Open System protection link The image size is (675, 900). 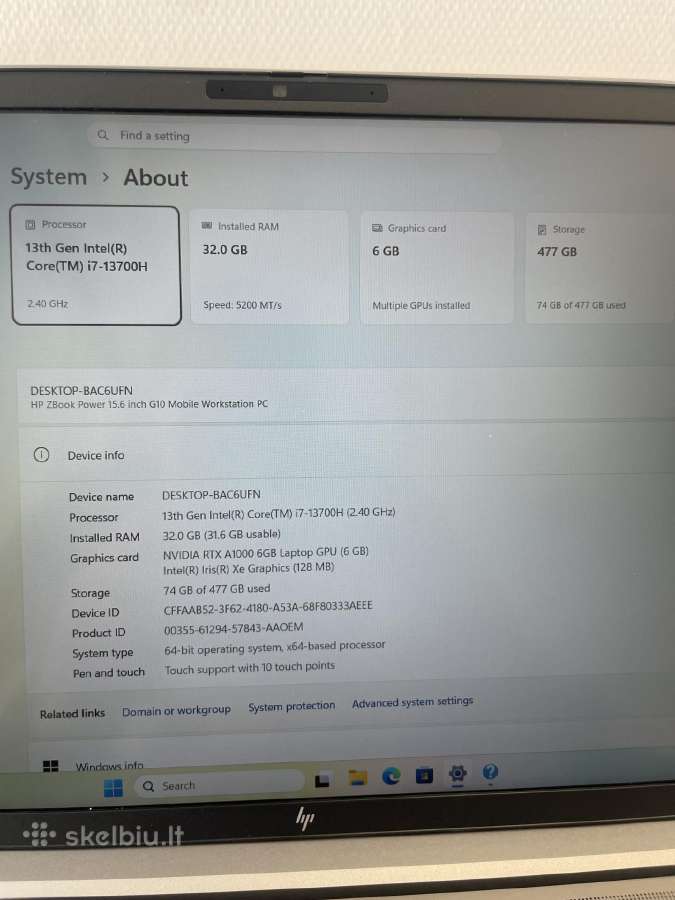pyautogui.click(x=292, y=707)
